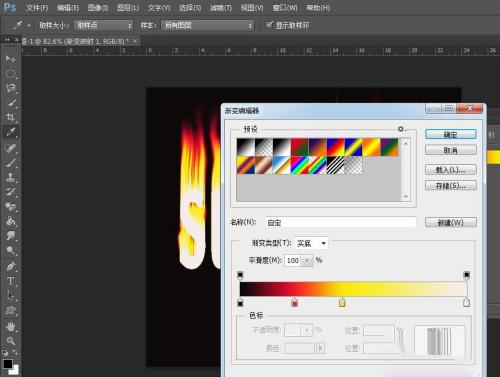Select the Custom Shape tool

click(10, 310)
